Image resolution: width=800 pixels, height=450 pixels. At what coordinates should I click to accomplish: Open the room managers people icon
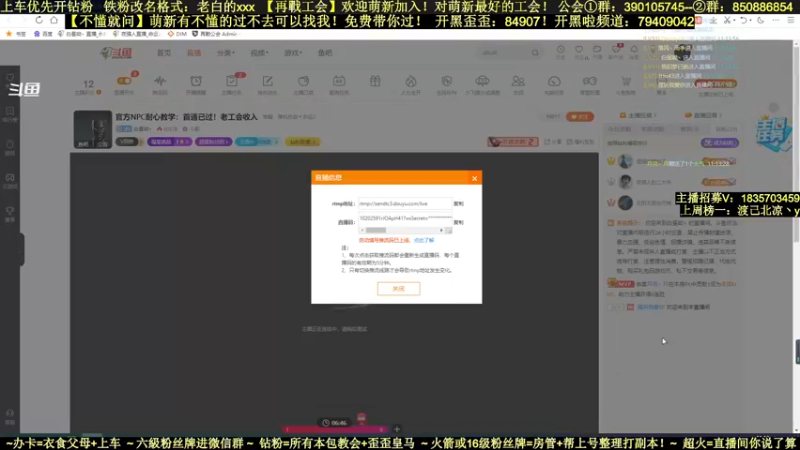click(518, 81)
